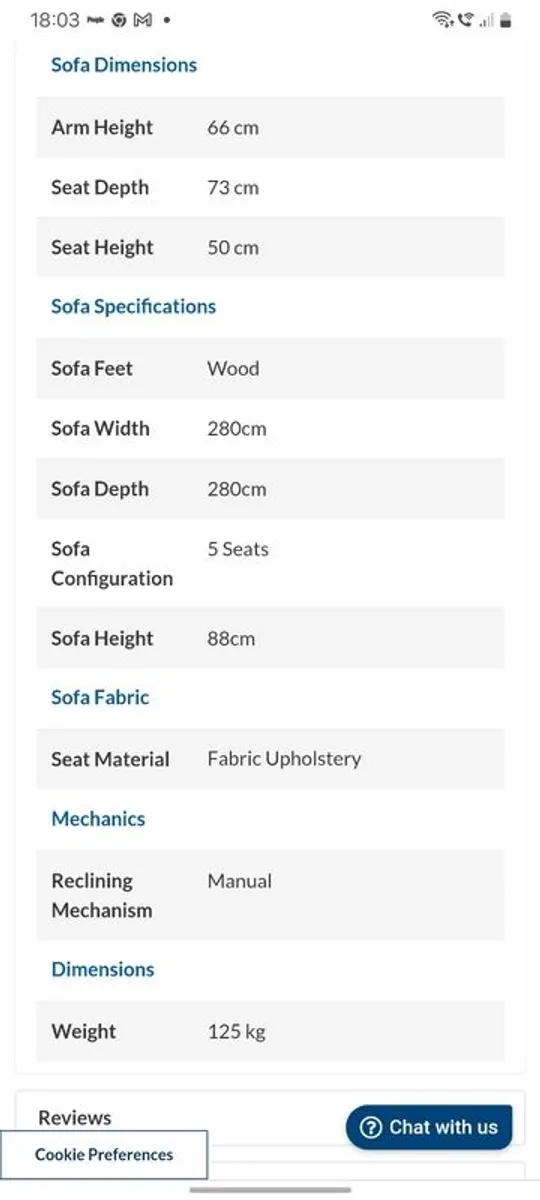Select the Reclining Mechanism row
The height and width of the screenshot is (1200, 540).
[270, 895]
